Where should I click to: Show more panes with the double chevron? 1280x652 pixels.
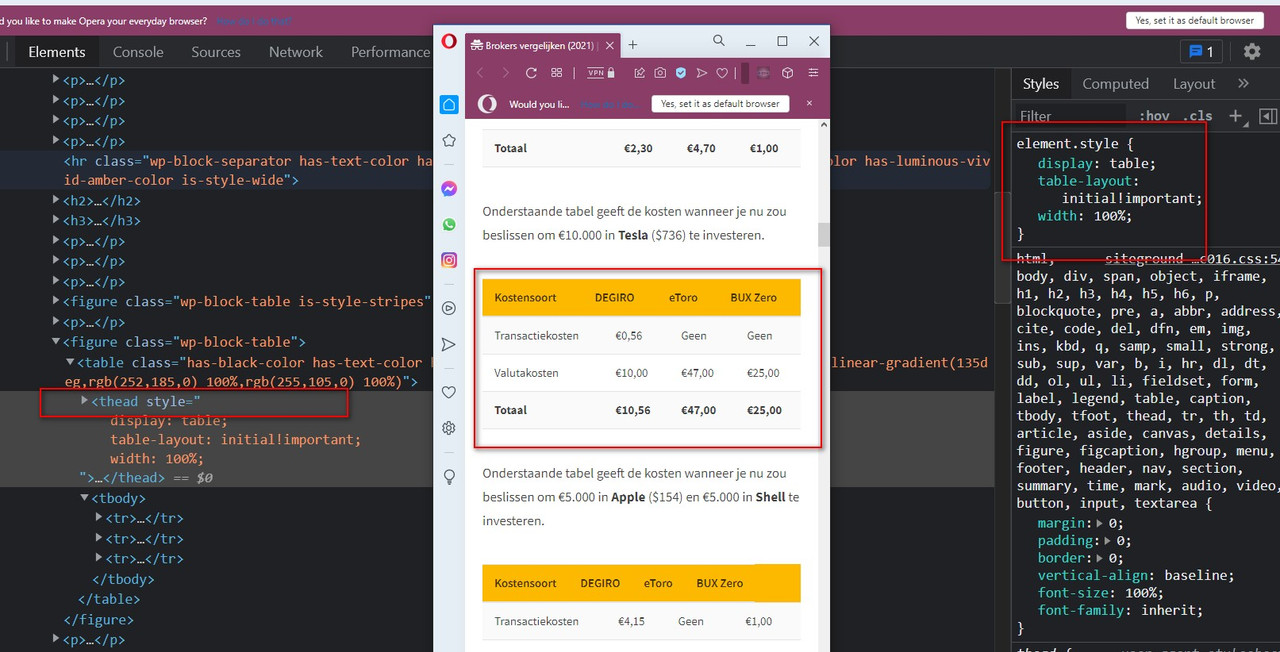(x=1243, y=84)
